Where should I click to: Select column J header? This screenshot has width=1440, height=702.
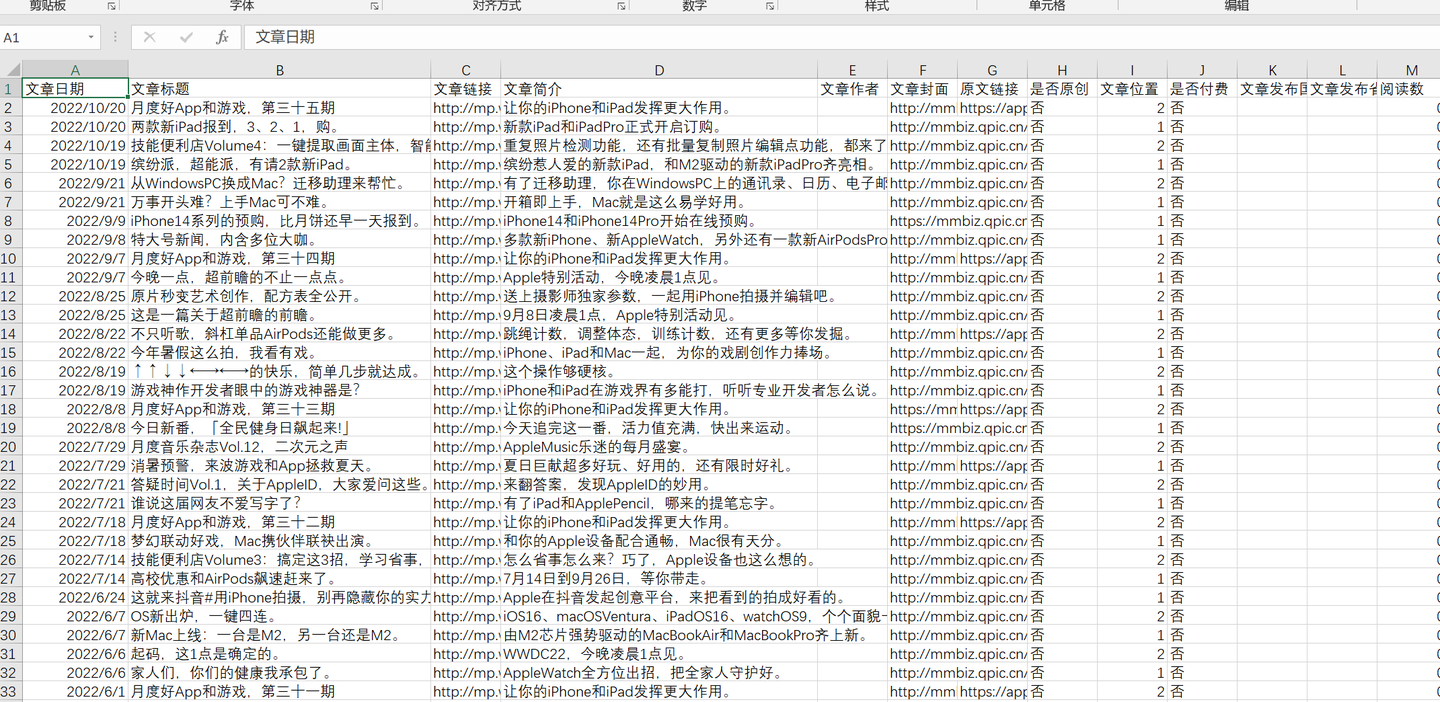(x=1202, y=70)
